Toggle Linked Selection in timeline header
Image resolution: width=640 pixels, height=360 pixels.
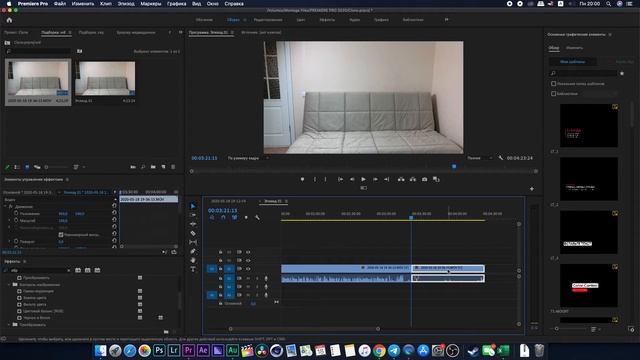click(234, 218)
